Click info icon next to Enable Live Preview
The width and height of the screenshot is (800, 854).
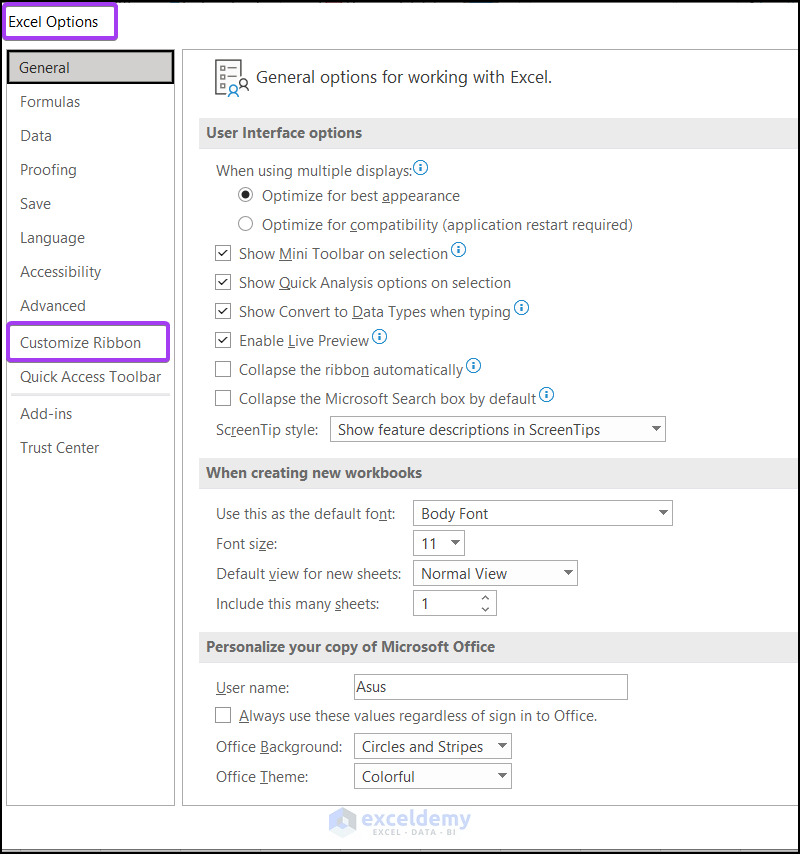coord(379,338)
